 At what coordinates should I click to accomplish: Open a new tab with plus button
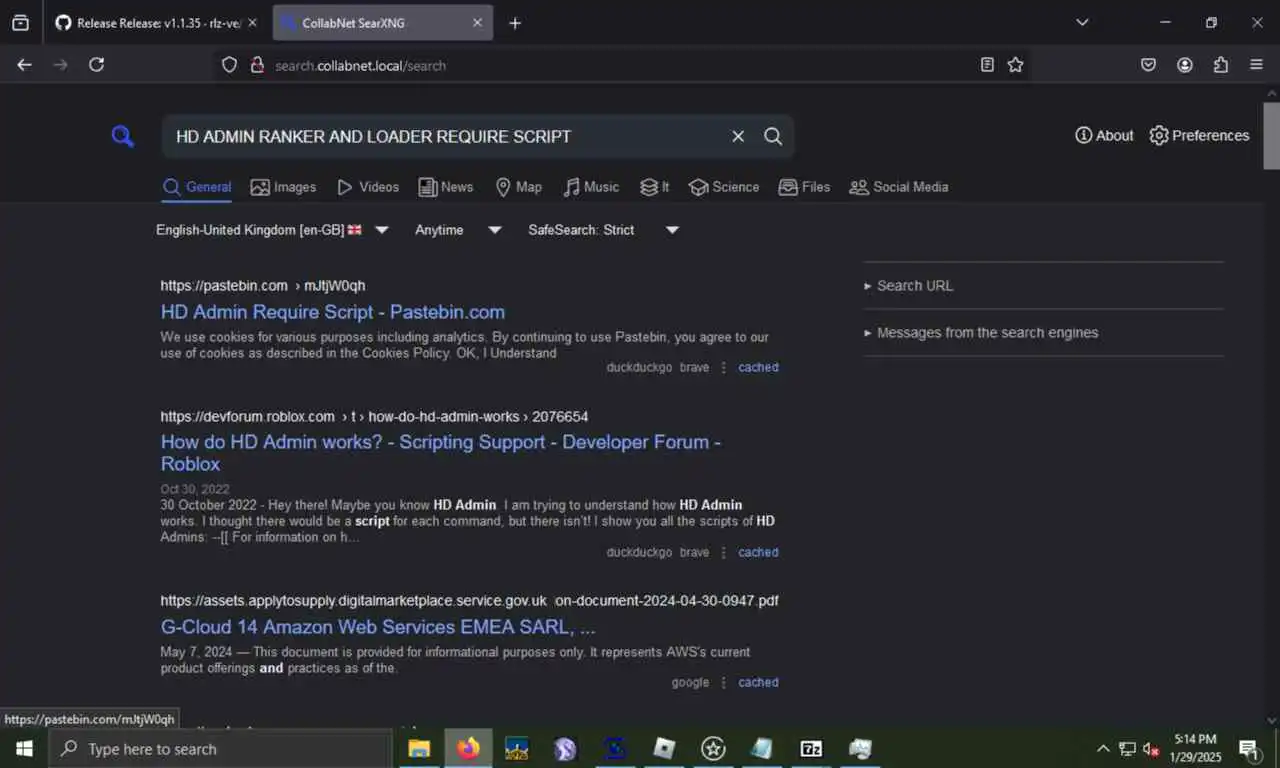pos(515,23)
